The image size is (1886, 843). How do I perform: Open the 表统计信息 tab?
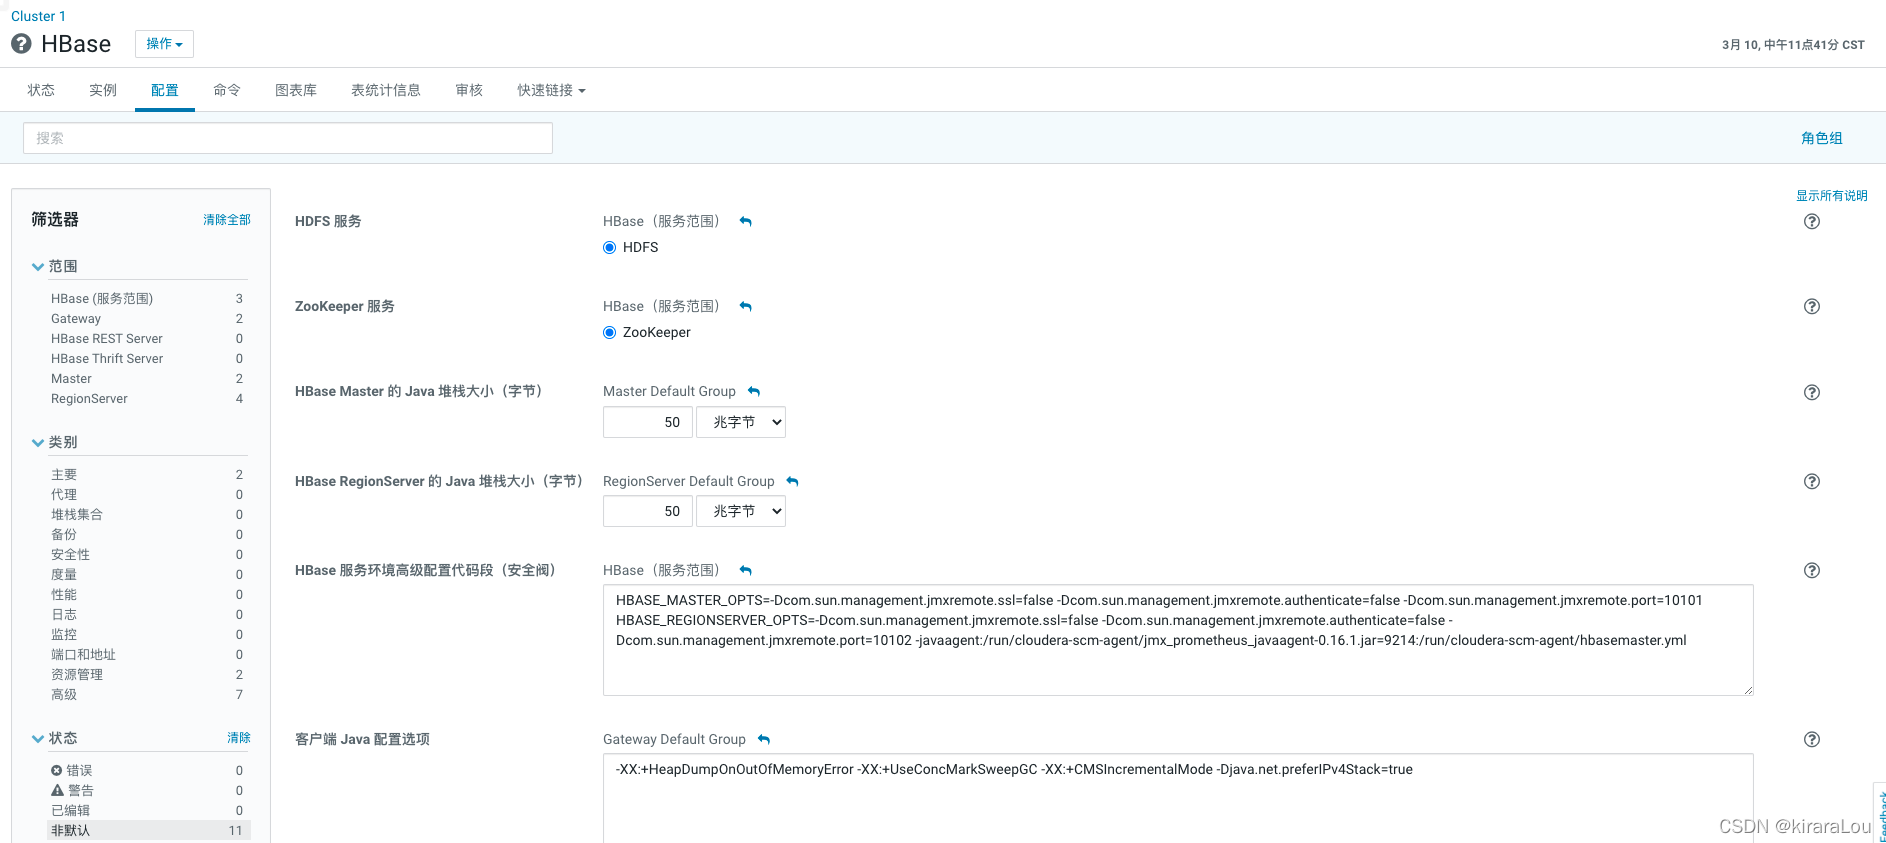point(386,90)
